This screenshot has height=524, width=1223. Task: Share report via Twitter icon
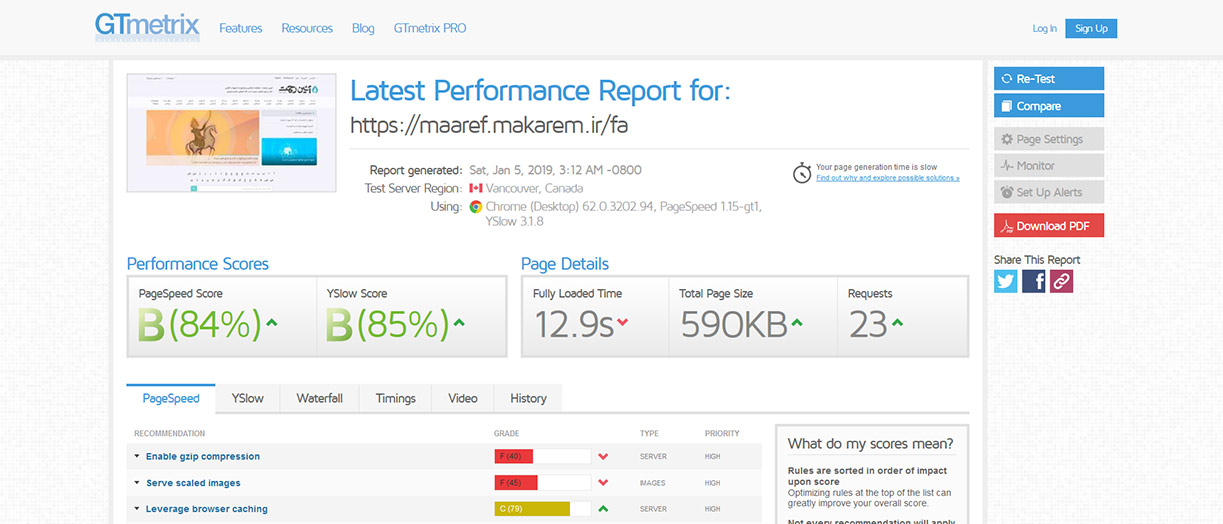click(1006, 281)
